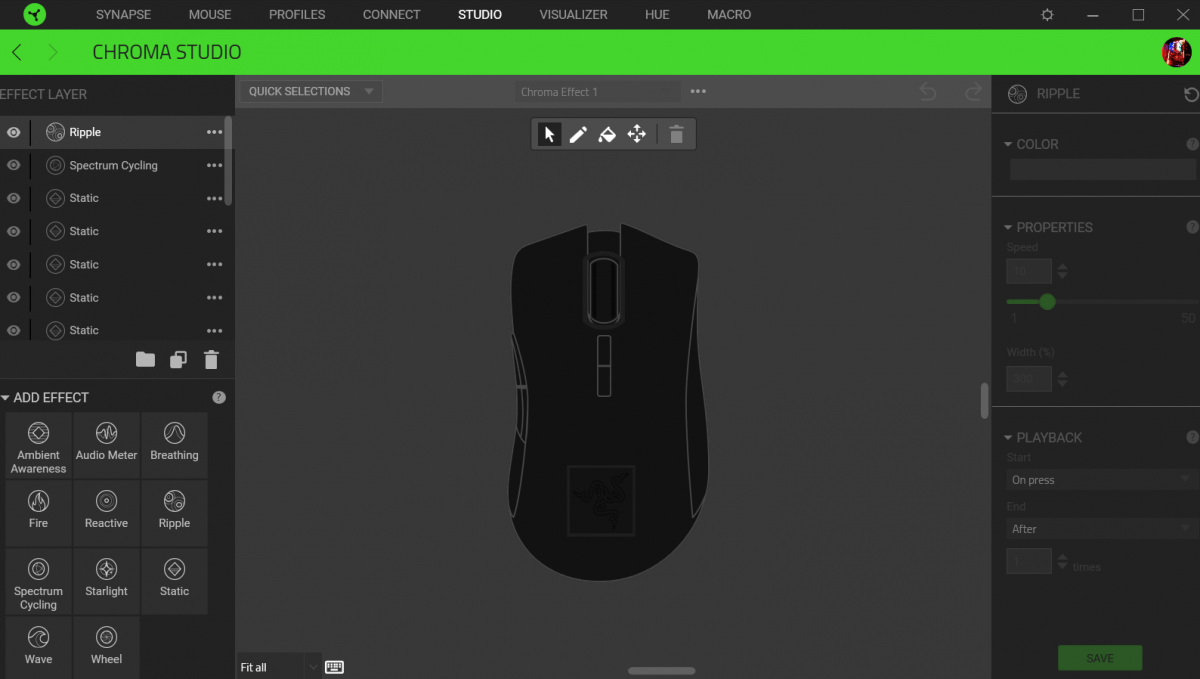The height and width of the screenshot is (679, 1200).
Task: Collapse the Properties section
Action: [x=1008, y=227]
